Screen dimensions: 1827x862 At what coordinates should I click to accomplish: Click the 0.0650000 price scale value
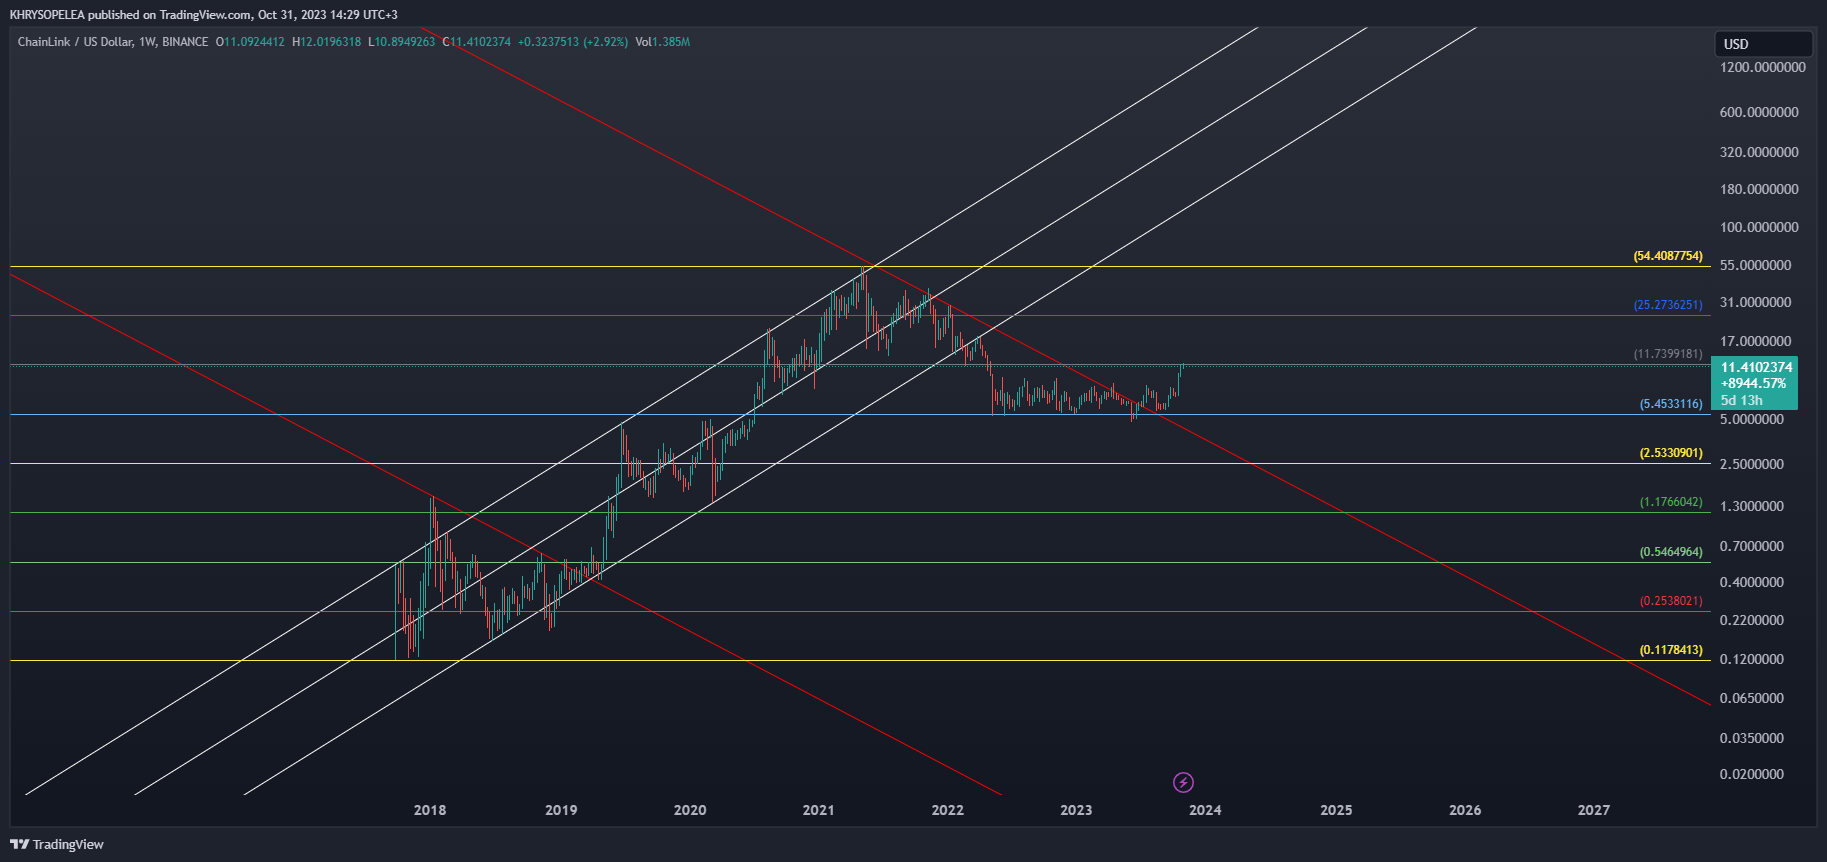point(1752,698)
